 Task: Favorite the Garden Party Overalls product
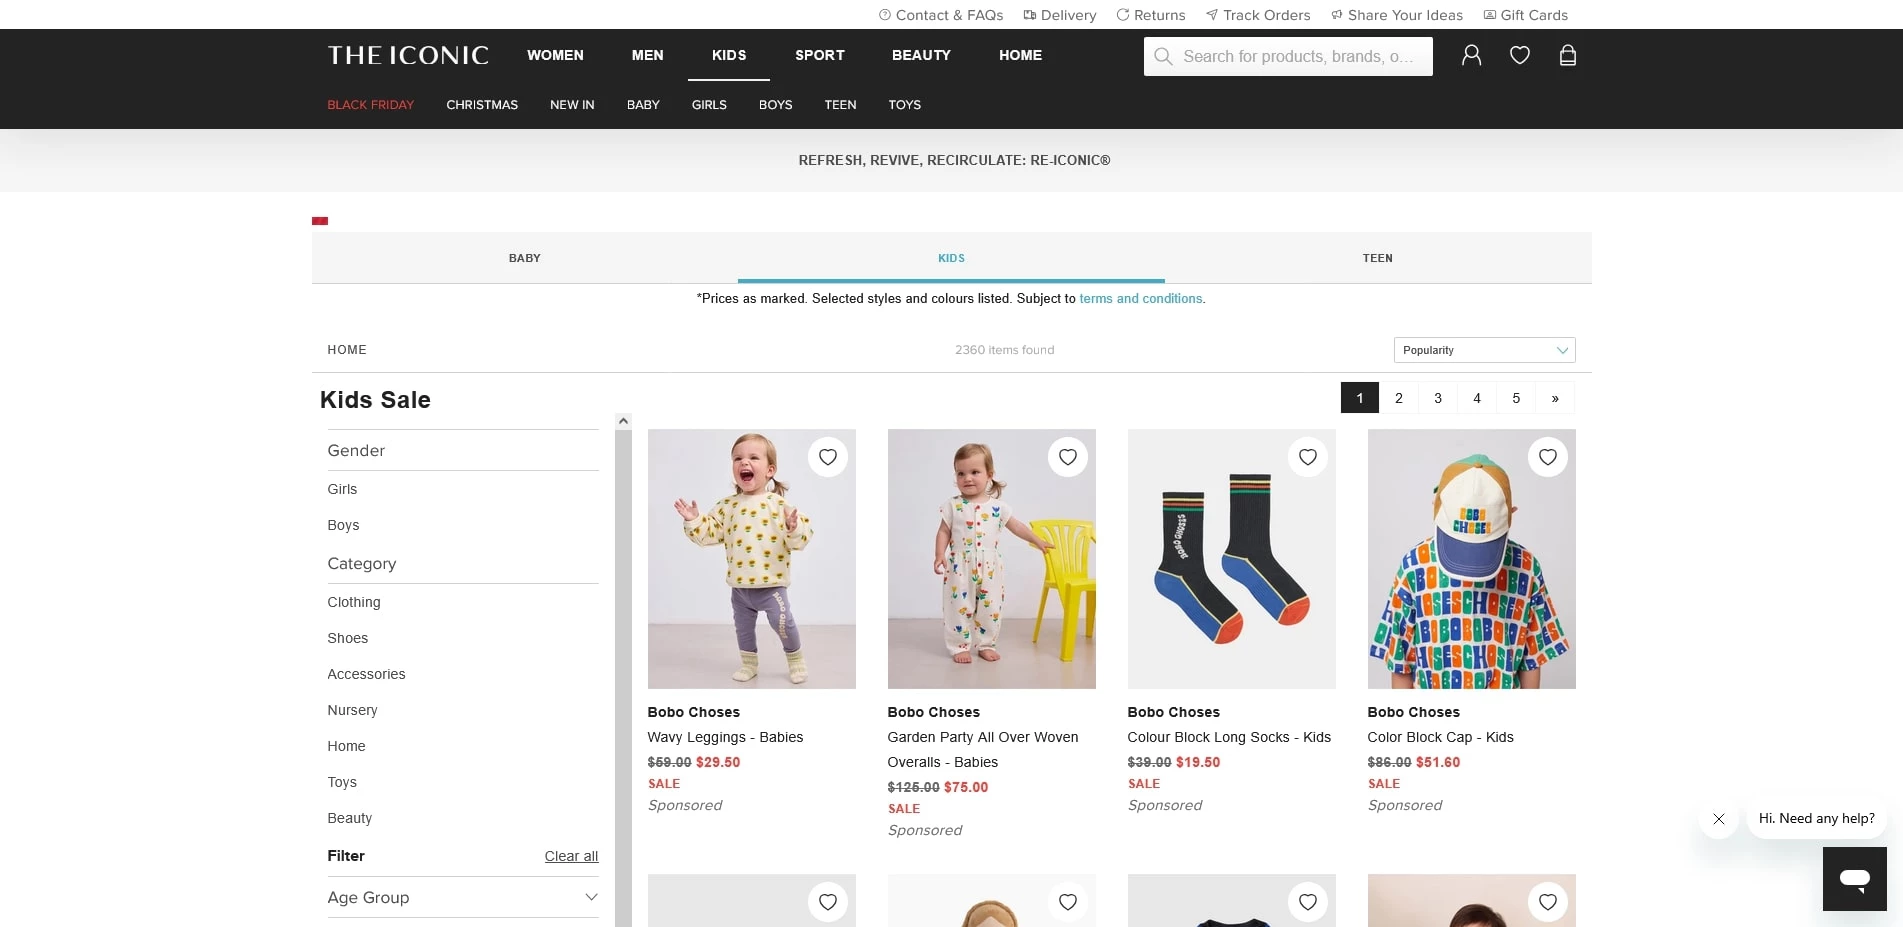coord(1067,457)
